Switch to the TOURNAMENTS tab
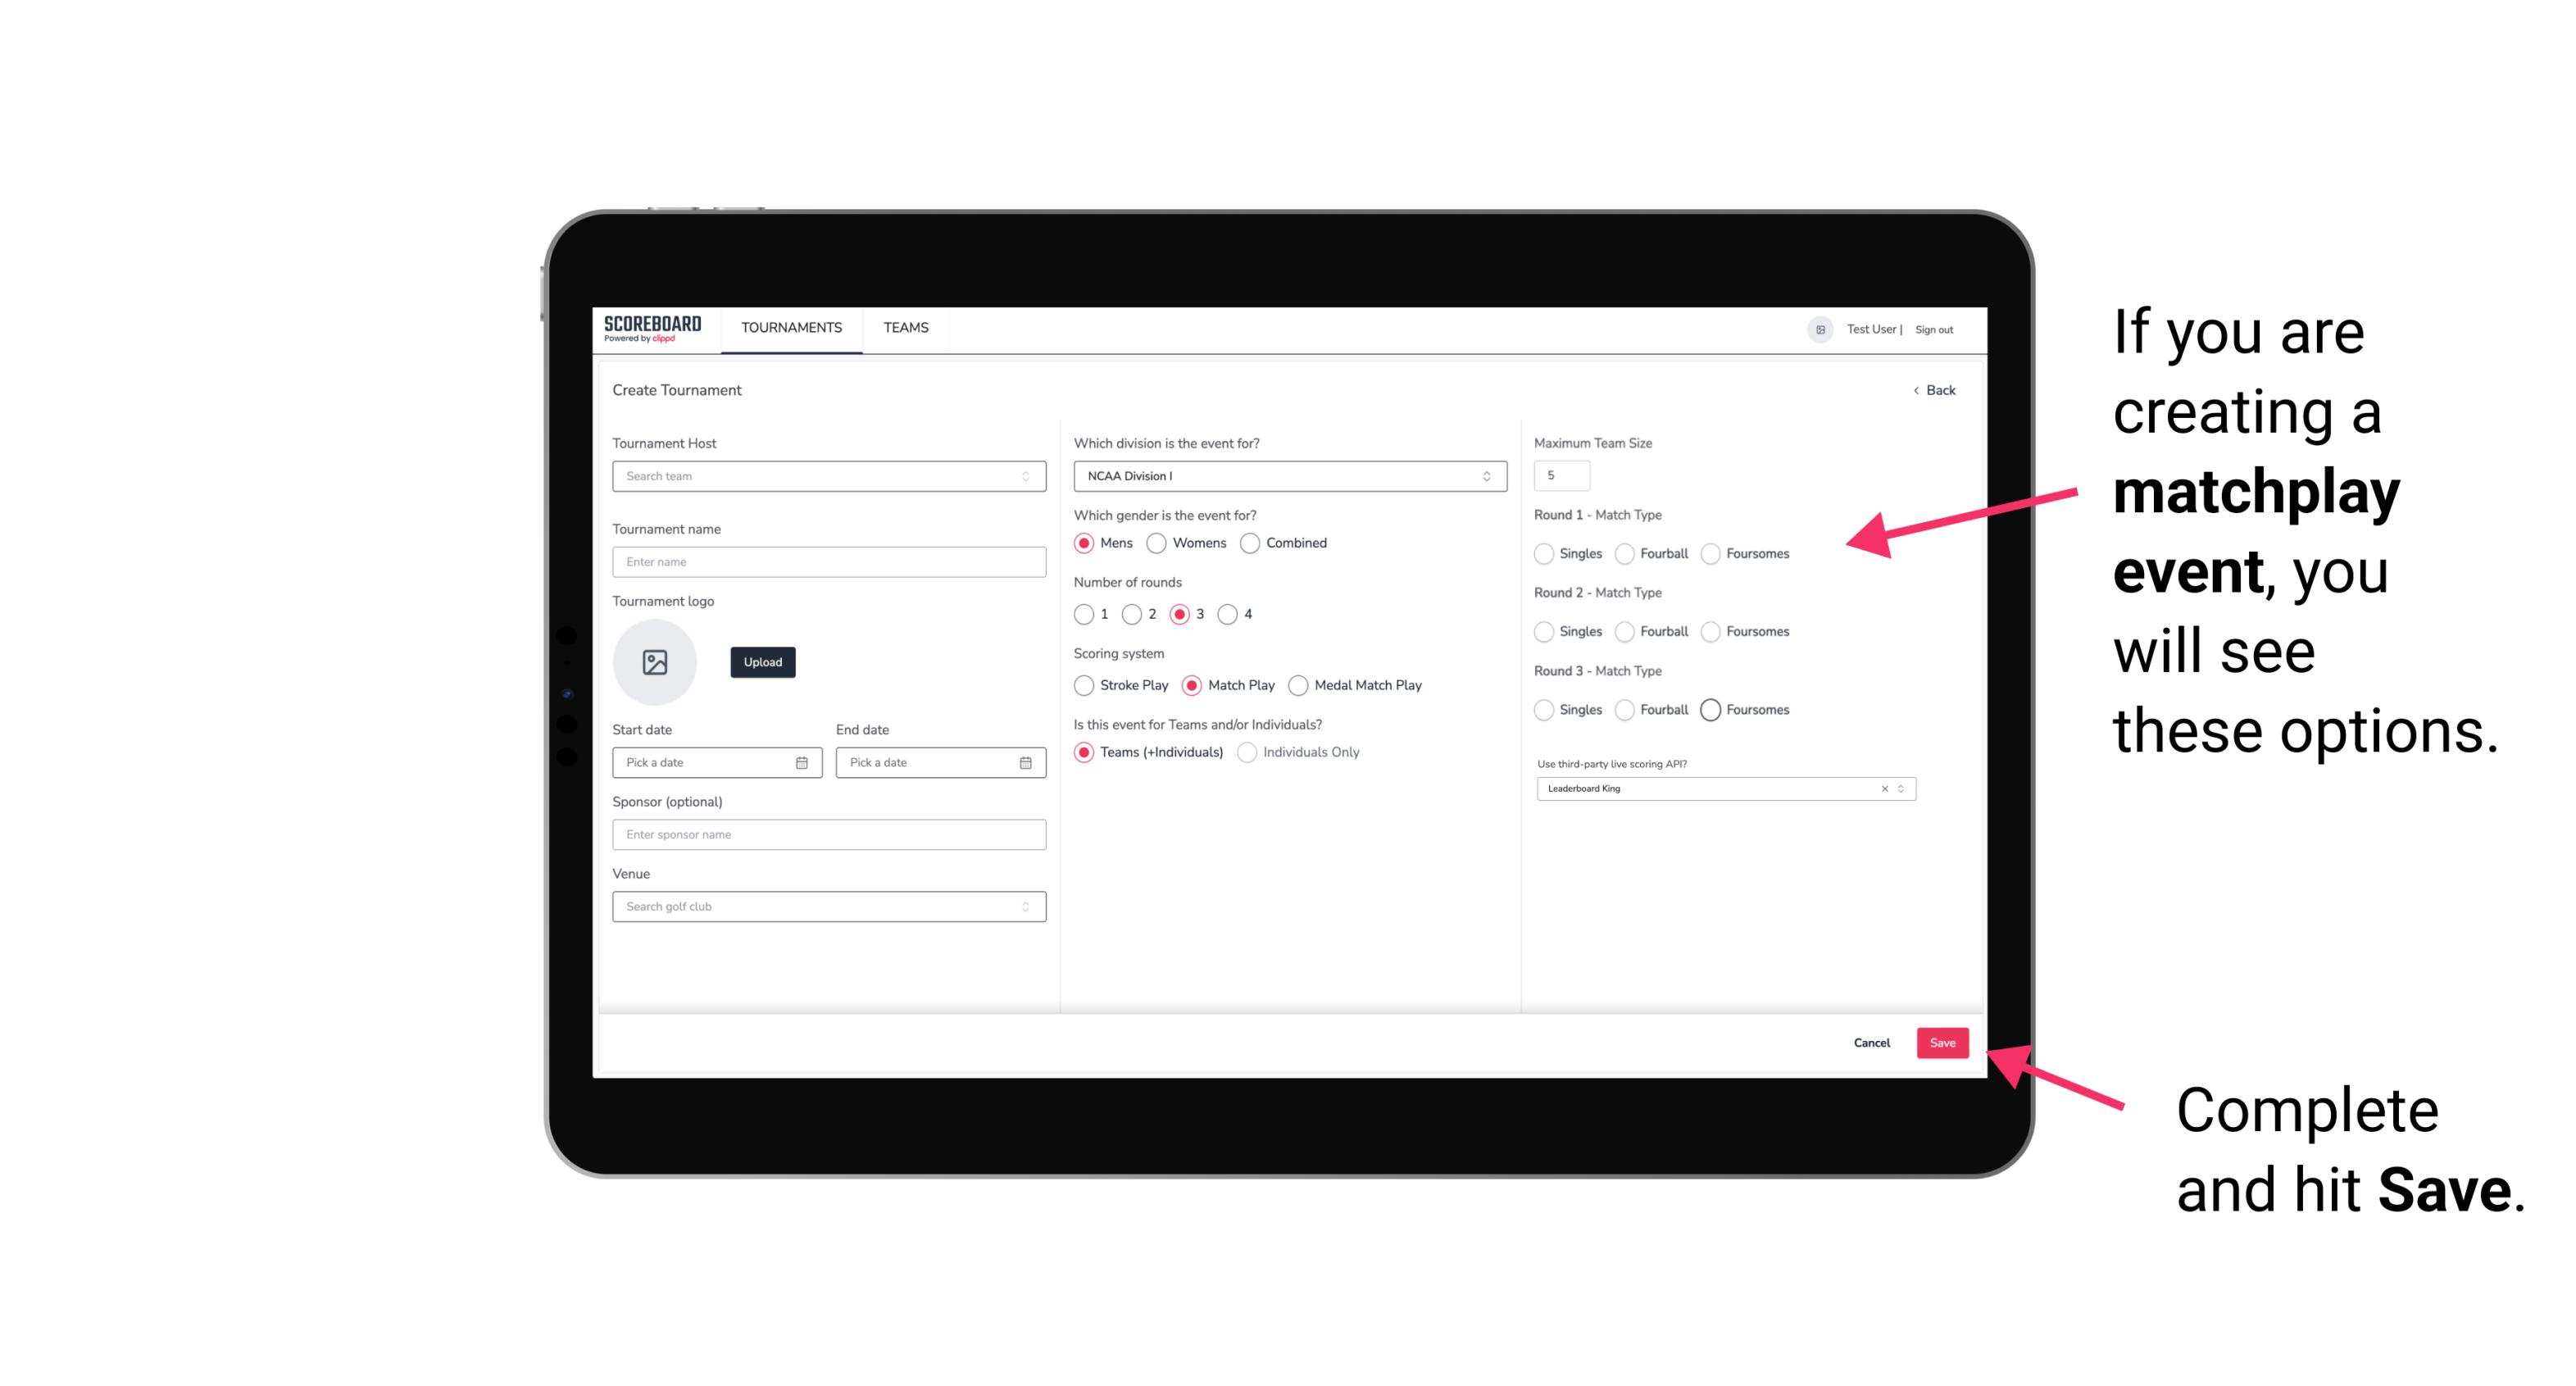 792,328
